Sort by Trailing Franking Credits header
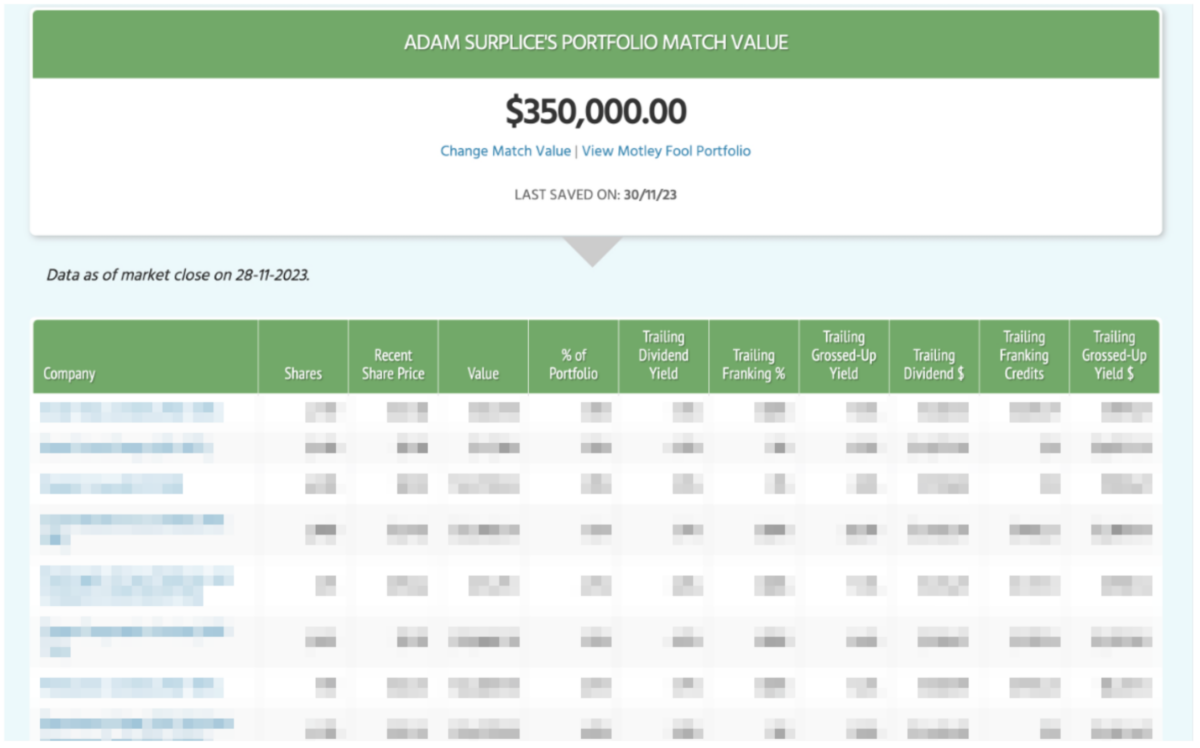 (1023, 355)
